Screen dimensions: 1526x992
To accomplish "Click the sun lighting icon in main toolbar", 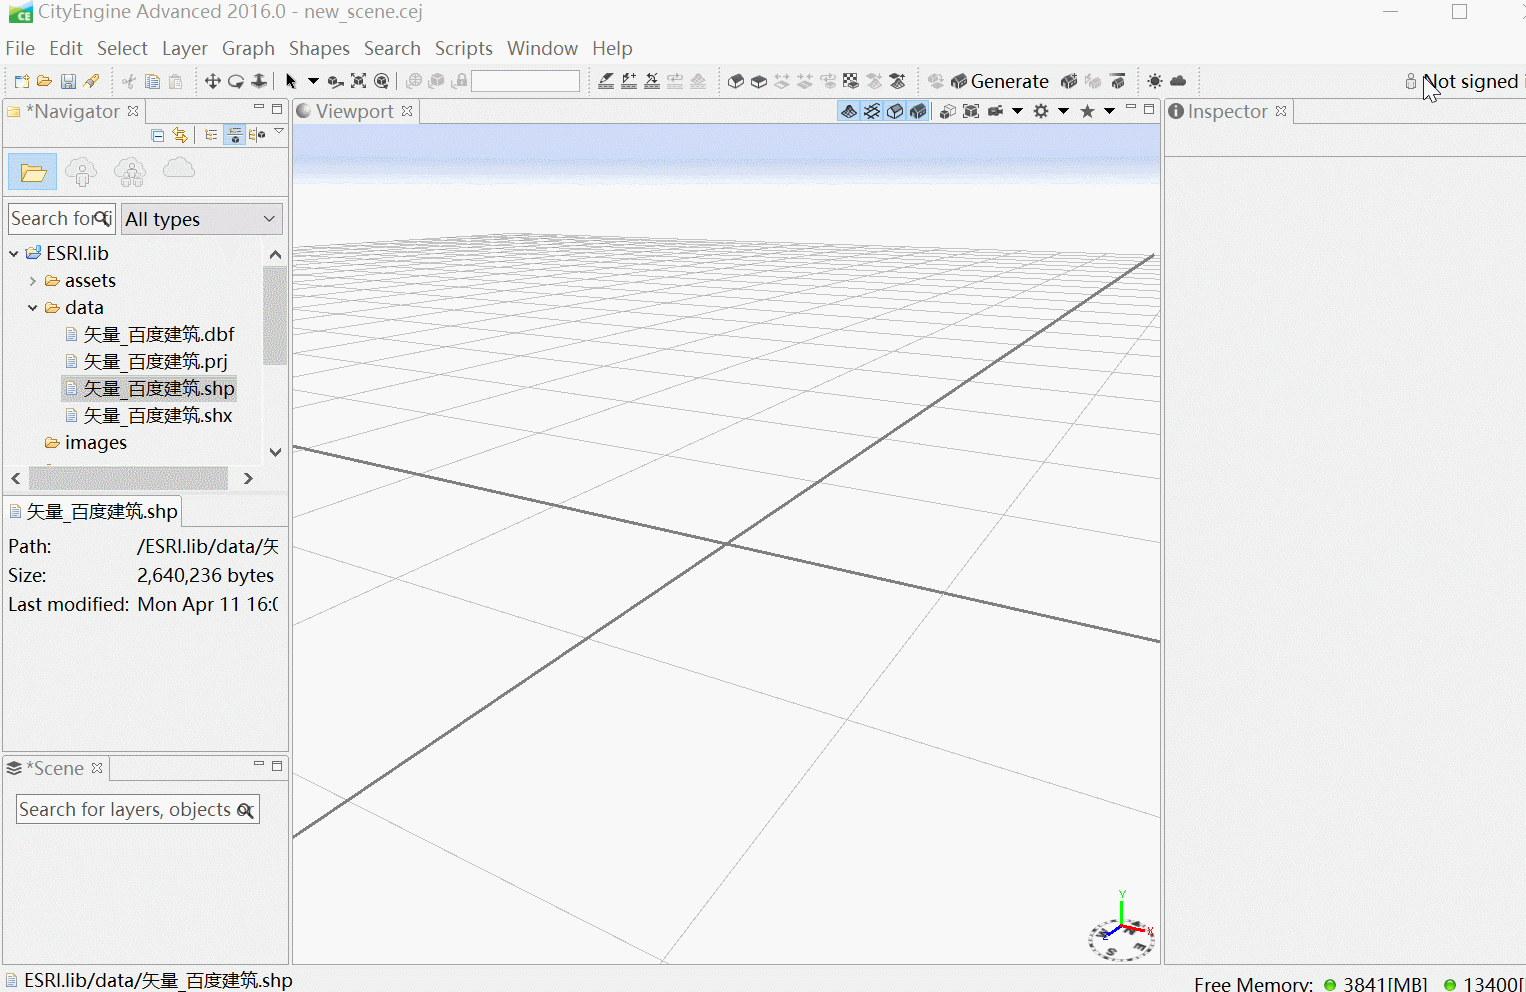I will click(1155, 81).
